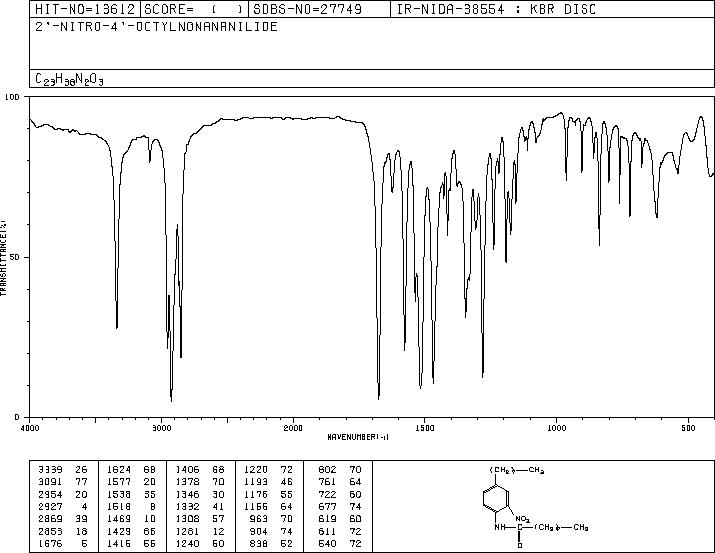
Task: Click the 4000 tick on the x-axis
Action: click(30, 427)
